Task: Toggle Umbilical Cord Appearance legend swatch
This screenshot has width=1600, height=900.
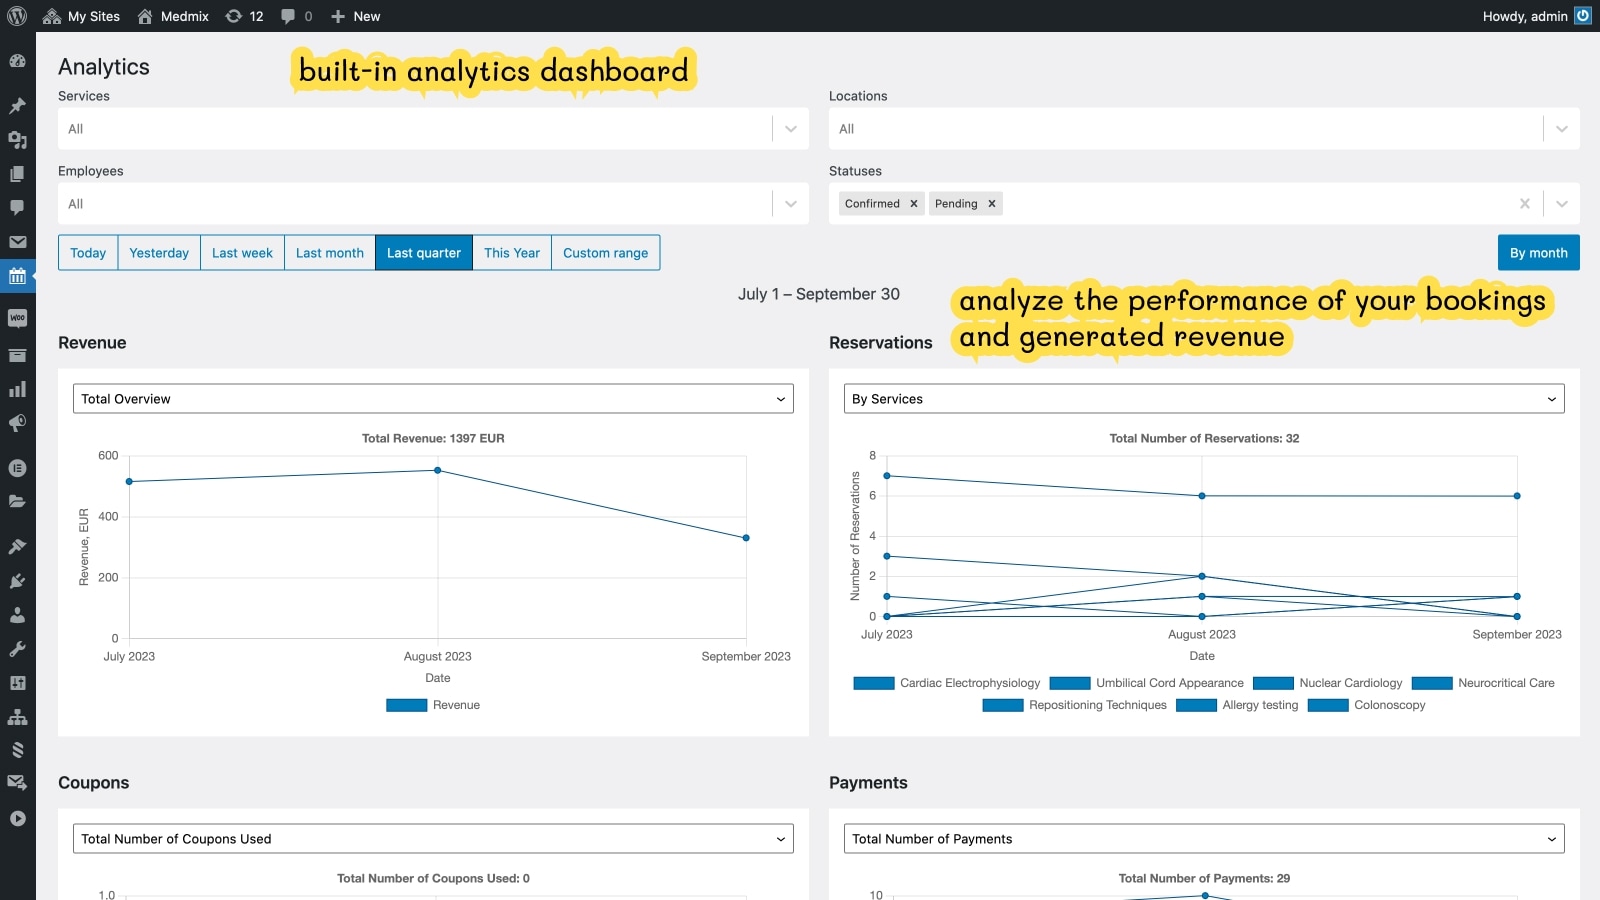Action: [x=1070, y=683]
